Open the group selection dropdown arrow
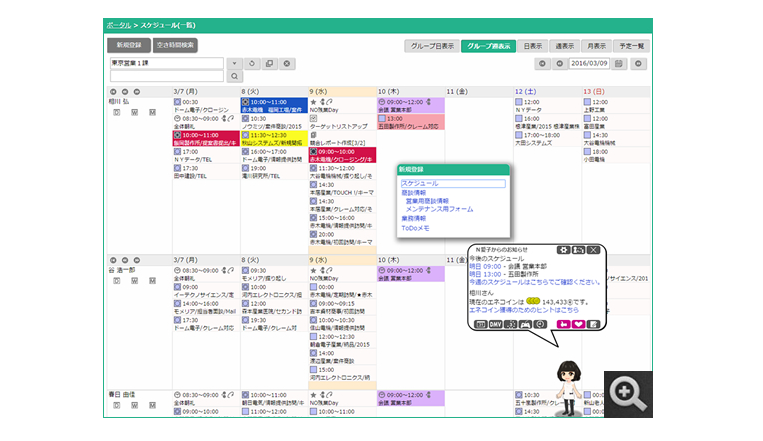763x441 pixels. [x=234, y=63]
